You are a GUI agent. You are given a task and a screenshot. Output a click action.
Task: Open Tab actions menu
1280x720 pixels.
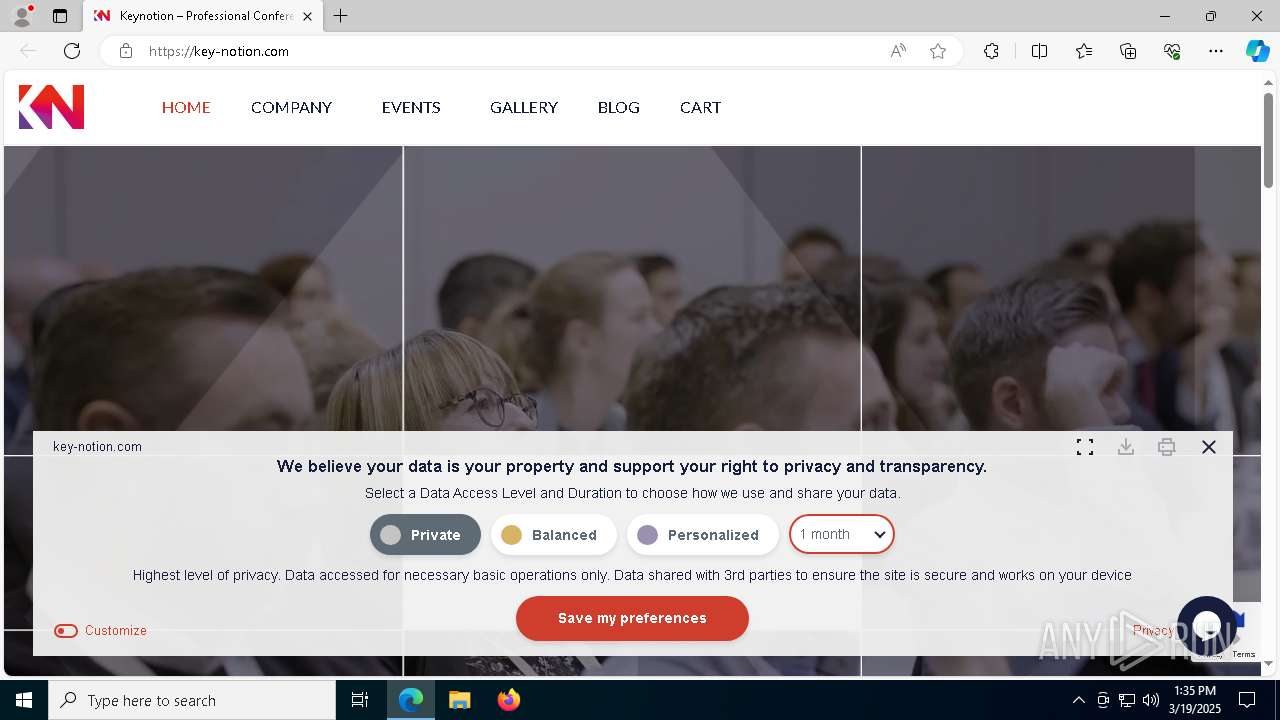click(60, 16)
